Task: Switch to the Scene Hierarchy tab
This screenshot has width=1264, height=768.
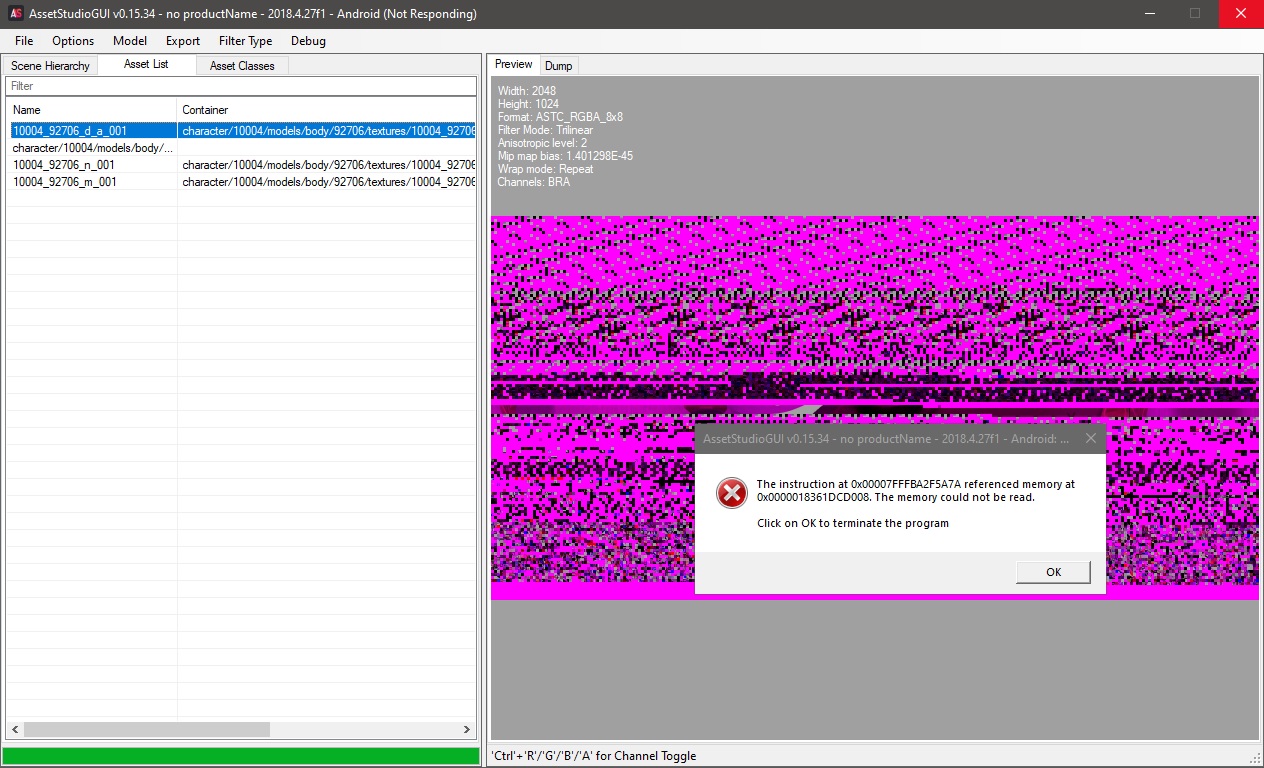Action: click(x=50, y=65)
